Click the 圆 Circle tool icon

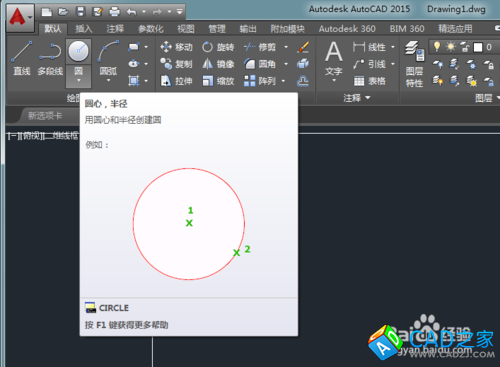(x=78, y=51)
